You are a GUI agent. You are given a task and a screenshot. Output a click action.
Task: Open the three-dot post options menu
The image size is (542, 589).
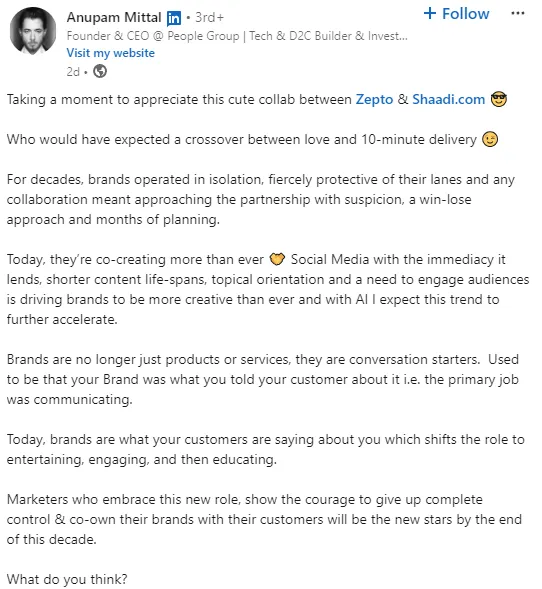point(518,14)
